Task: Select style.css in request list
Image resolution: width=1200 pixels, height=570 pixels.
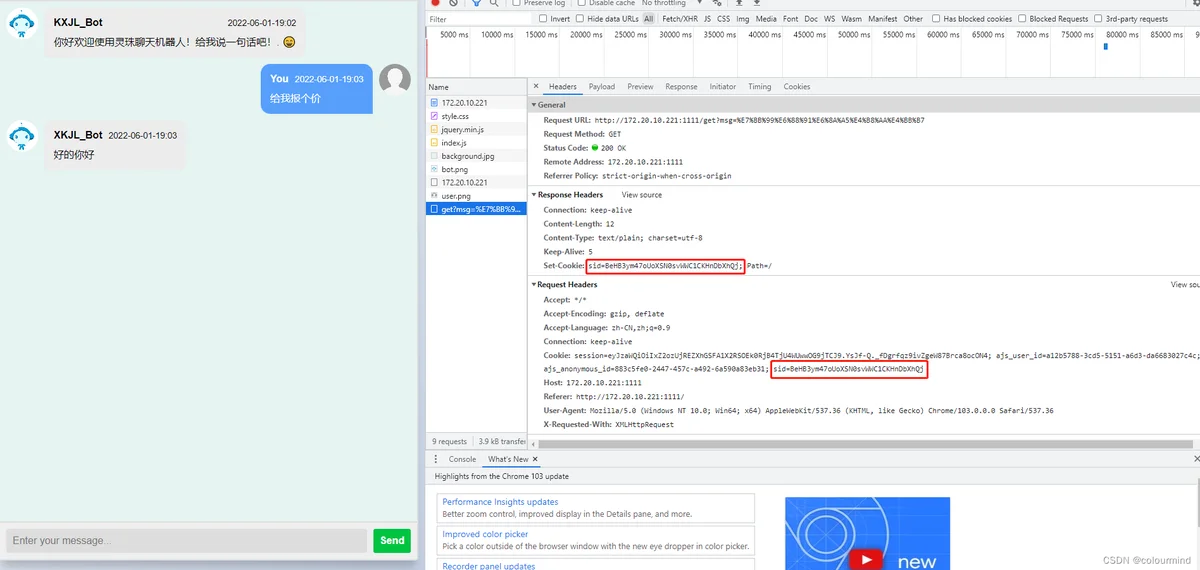Action: (476, 116)
